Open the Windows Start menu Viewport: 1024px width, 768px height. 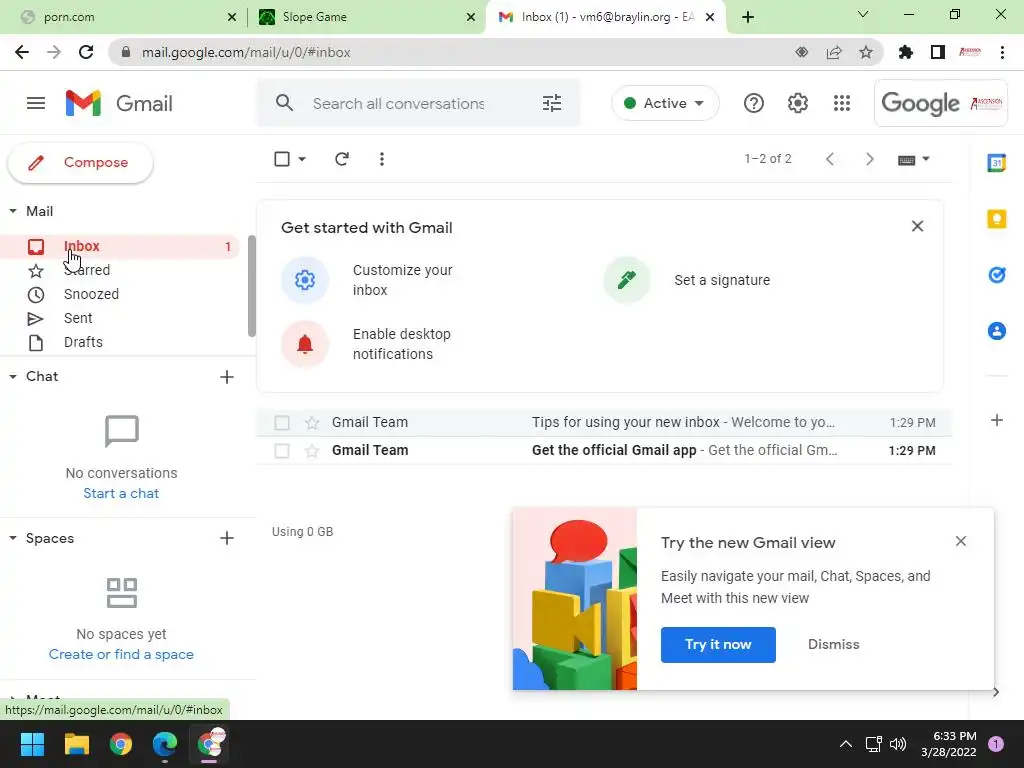click(x=32, y=744)
